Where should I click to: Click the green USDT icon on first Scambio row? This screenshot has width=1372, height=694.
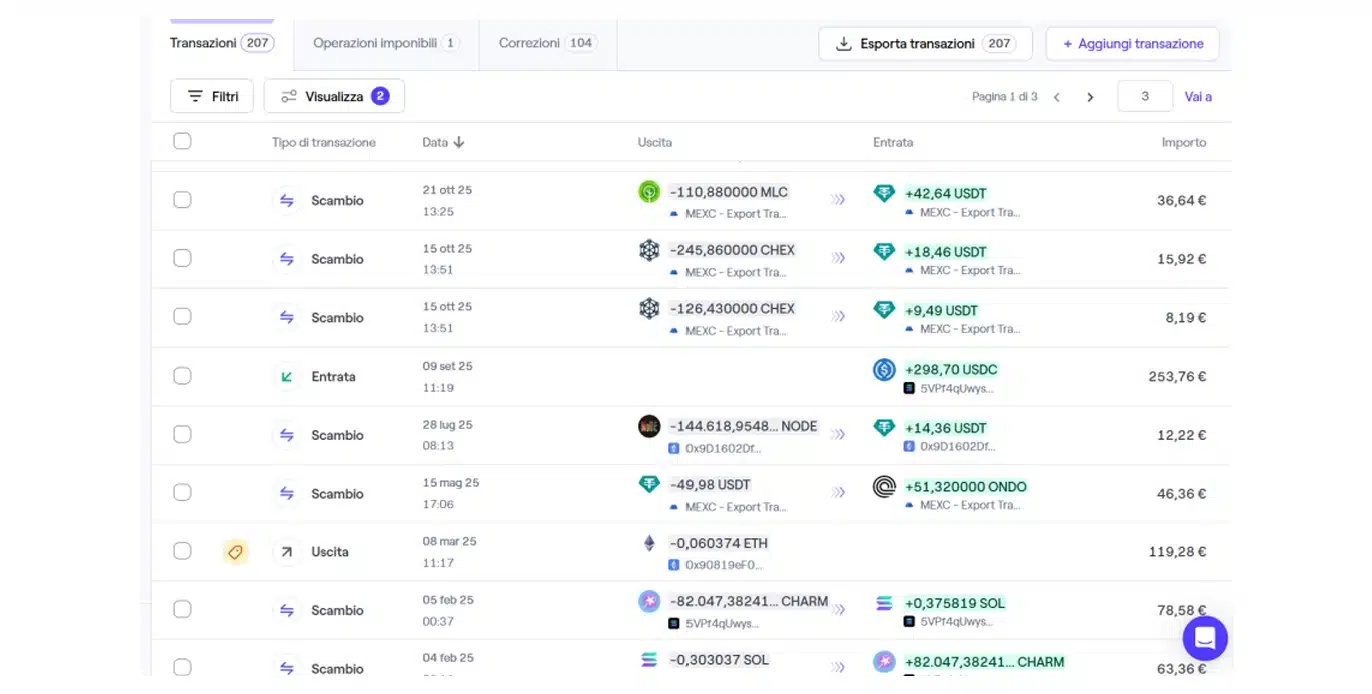pos(884,193)
